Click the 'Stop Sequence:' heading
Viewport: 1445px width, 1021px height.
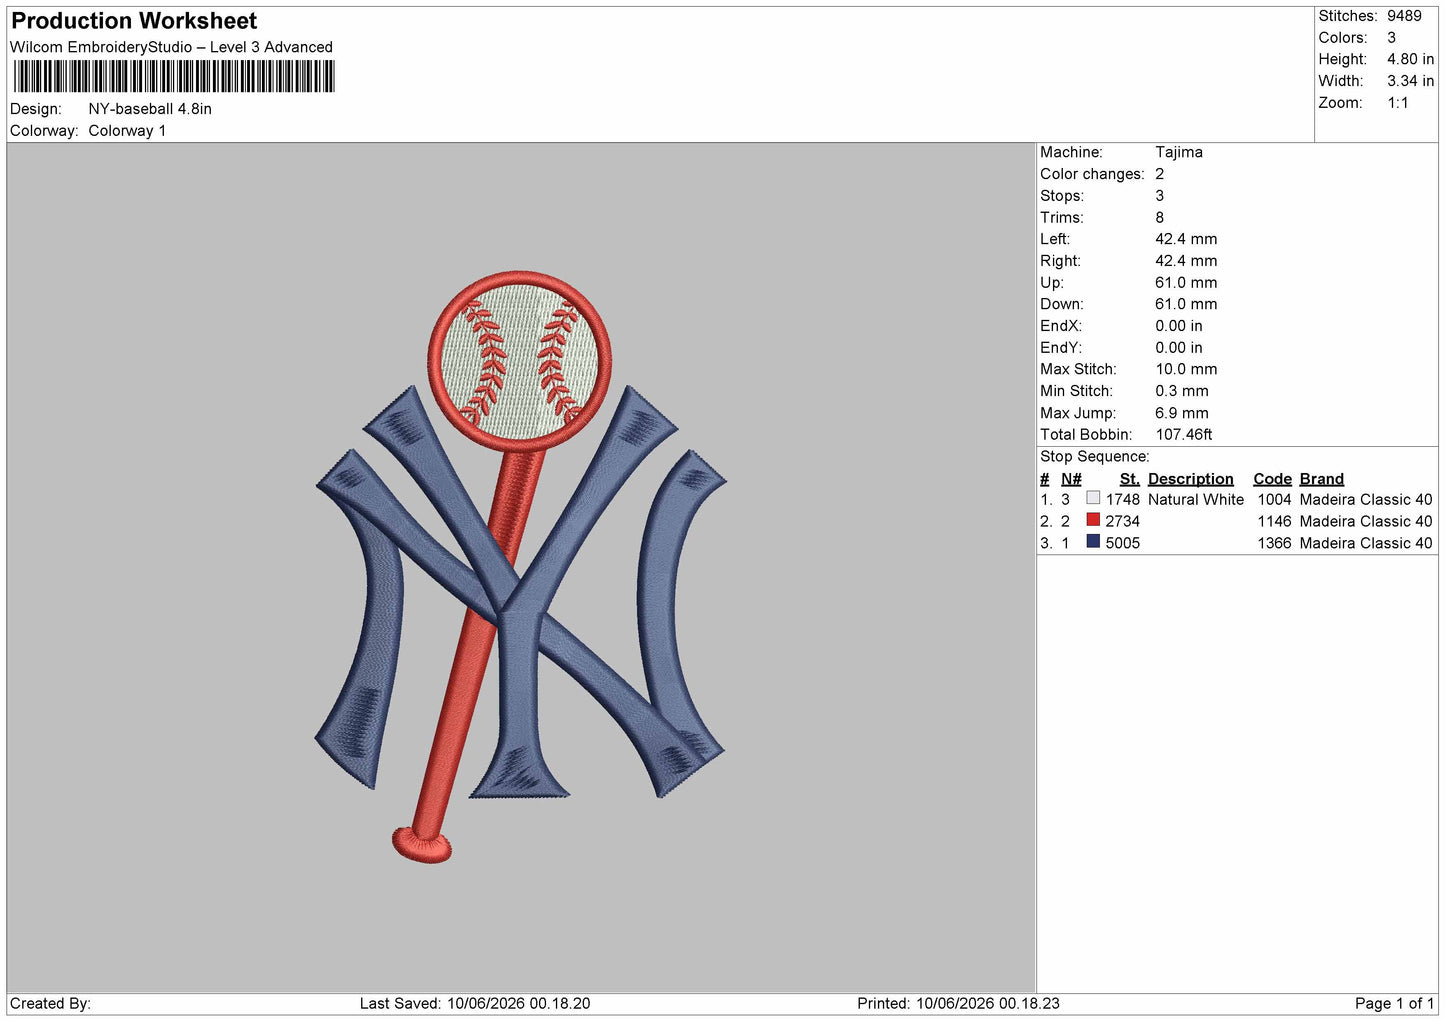click(x=1095, y=457)
